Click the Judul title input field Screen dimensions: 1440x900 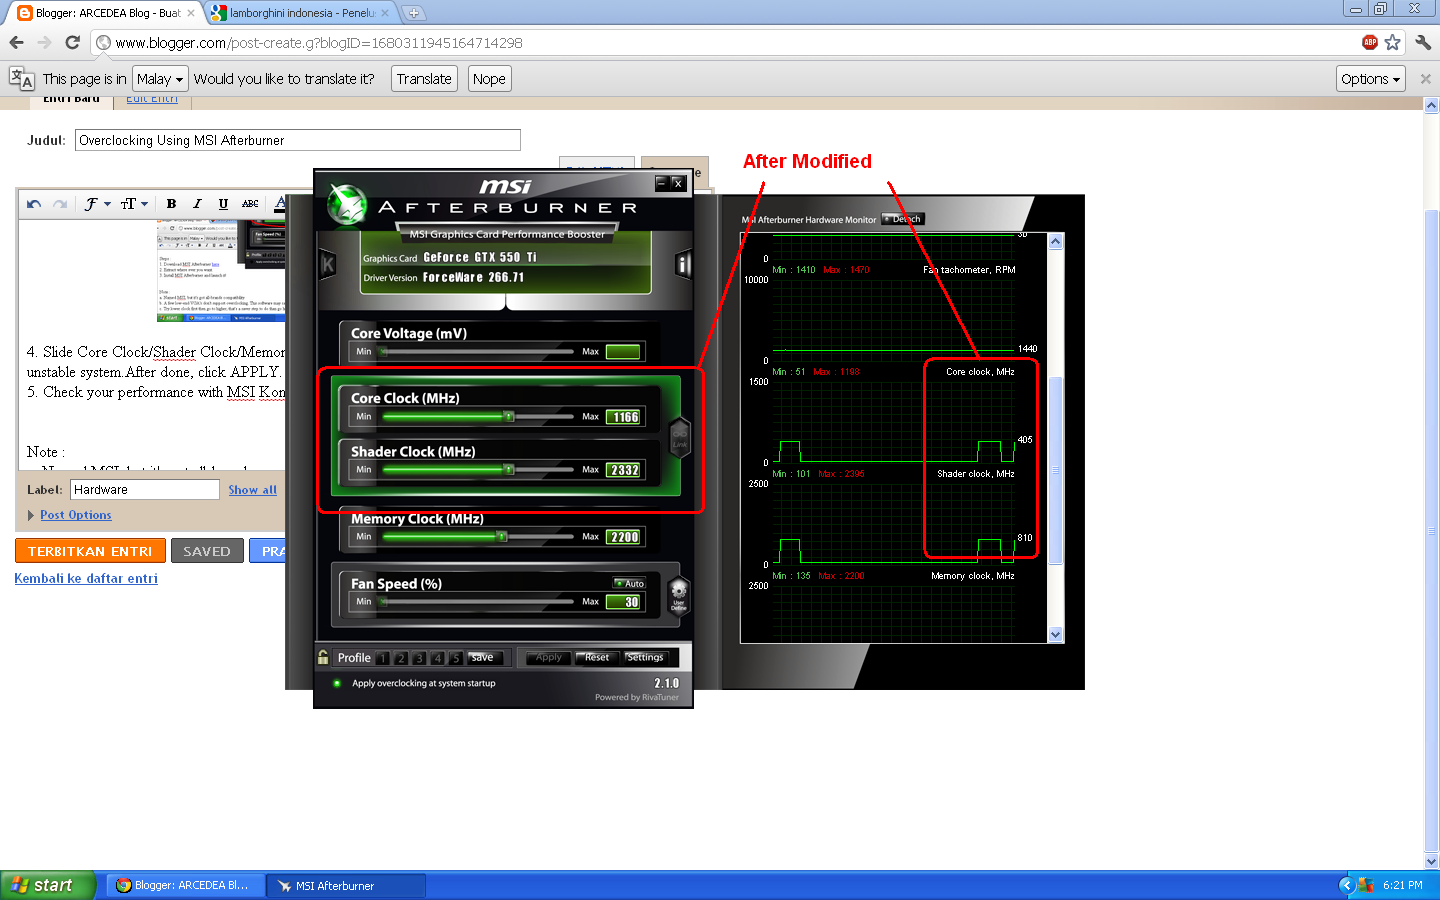click(x=298, y=140)
